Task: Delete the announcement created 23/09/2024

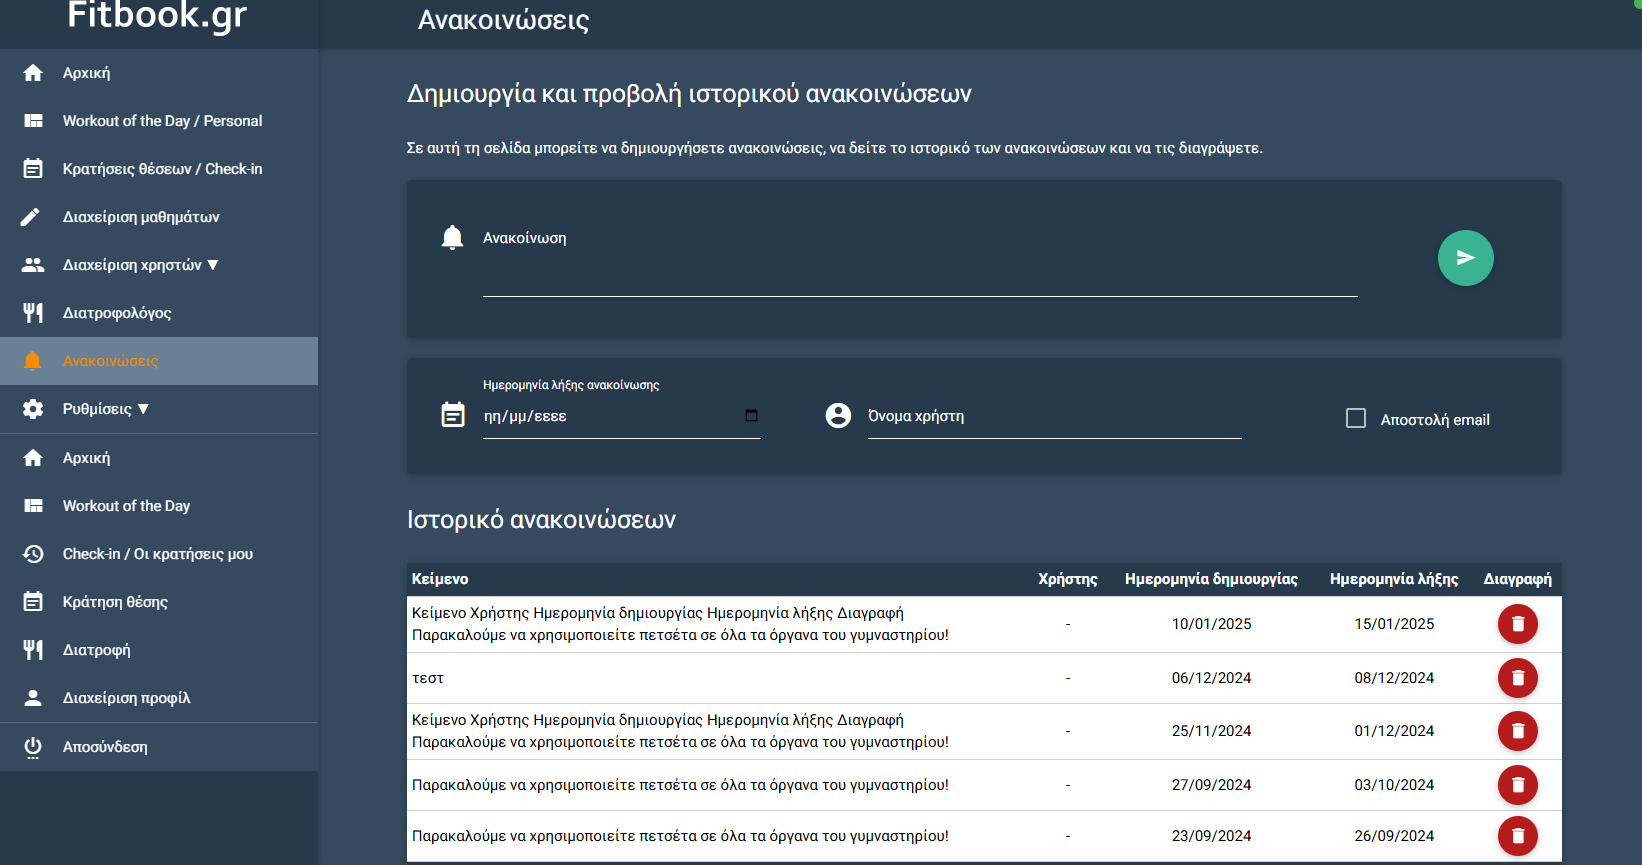Action: point(1517,836)
